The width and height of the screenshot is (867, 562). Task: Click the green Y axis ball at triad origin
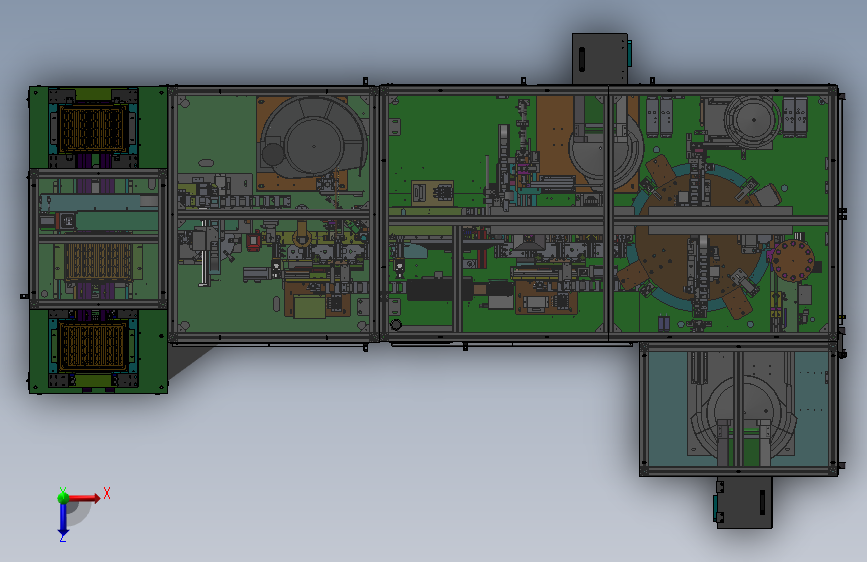tap(63, 497)
